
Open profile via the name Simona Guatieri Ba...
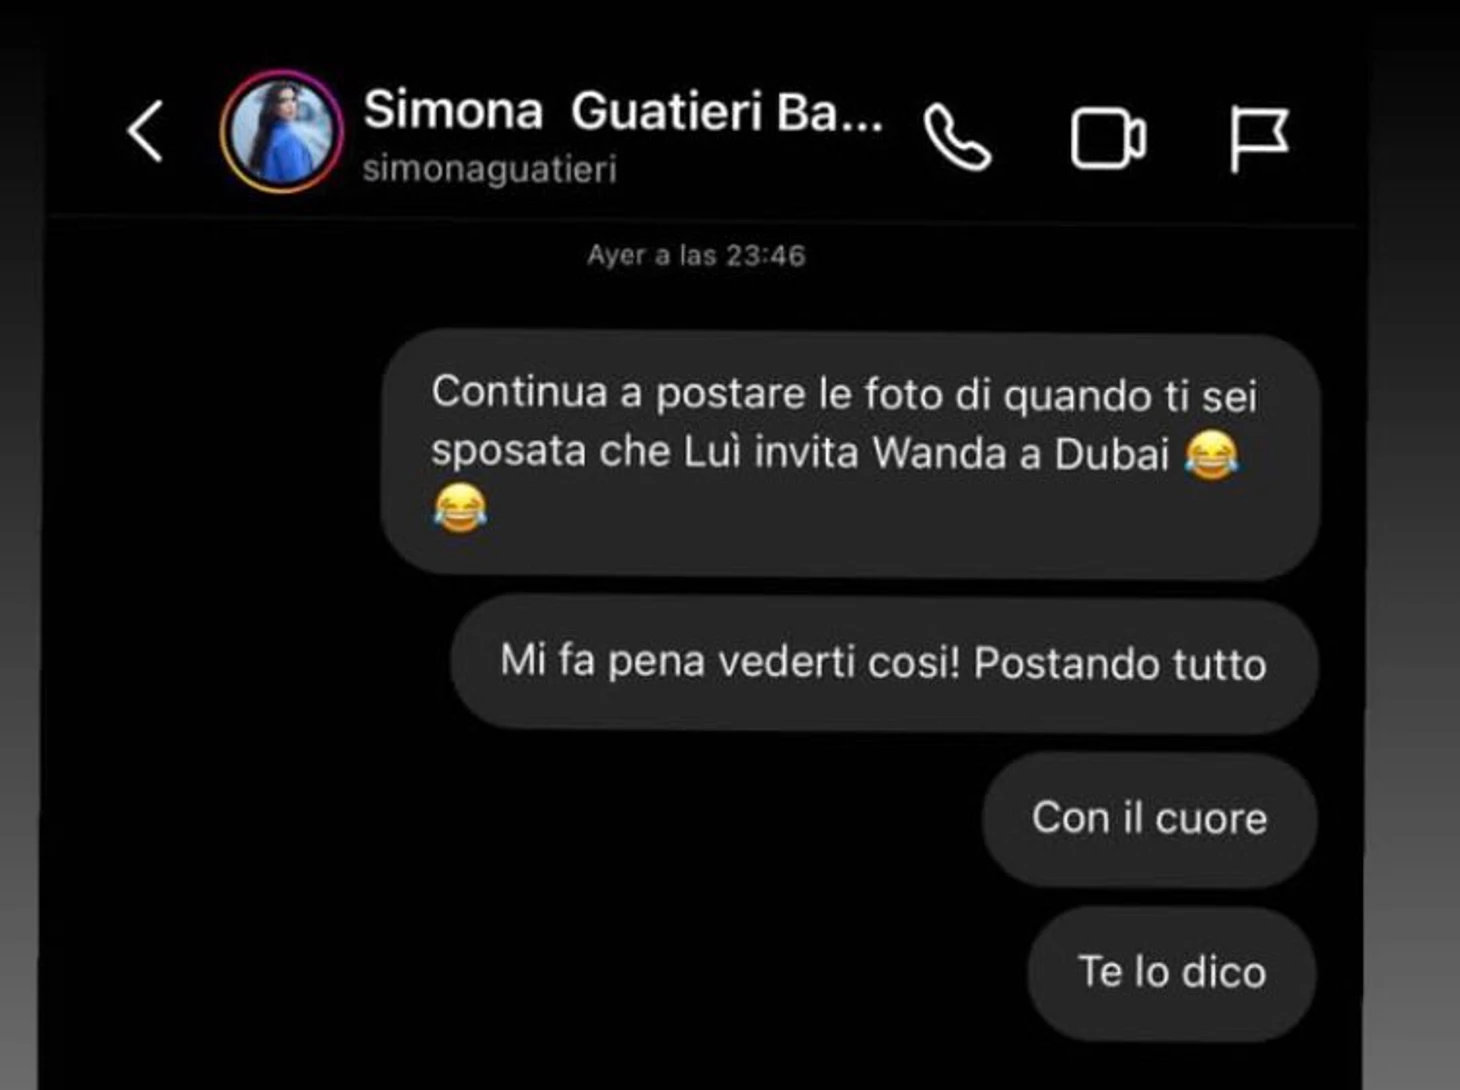point(623,110)
